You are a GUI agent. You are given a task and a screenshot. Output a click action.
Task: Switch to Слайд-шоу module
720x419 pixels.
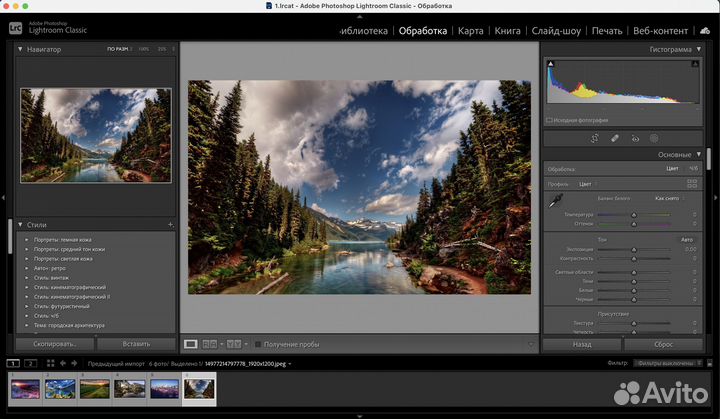[x=556, y=31]
